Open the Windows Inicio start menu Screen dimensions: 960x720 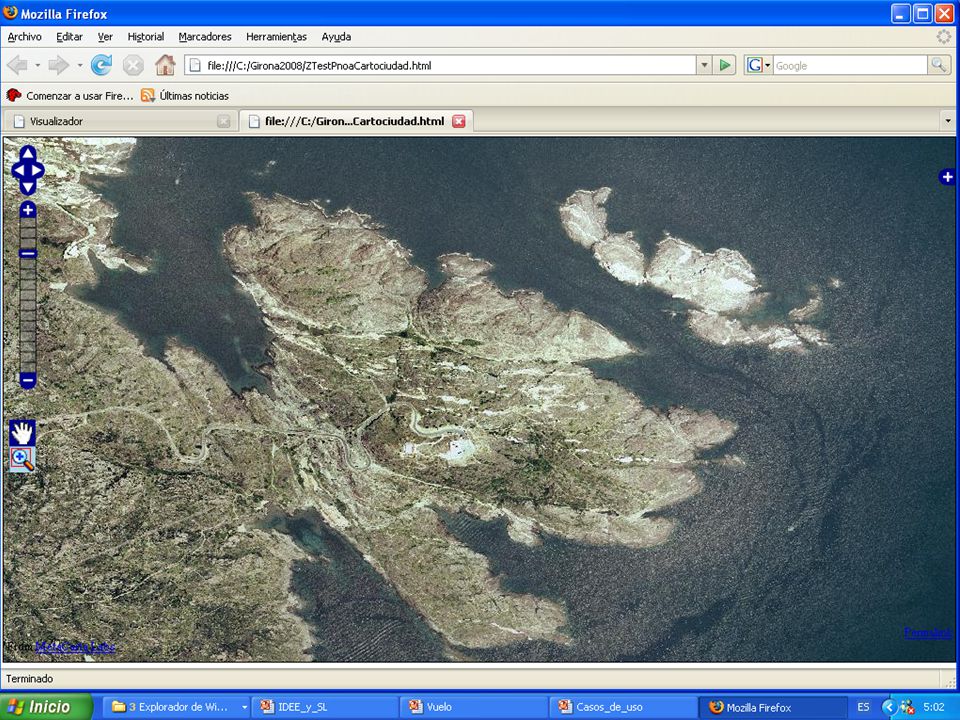click(47, 707)
